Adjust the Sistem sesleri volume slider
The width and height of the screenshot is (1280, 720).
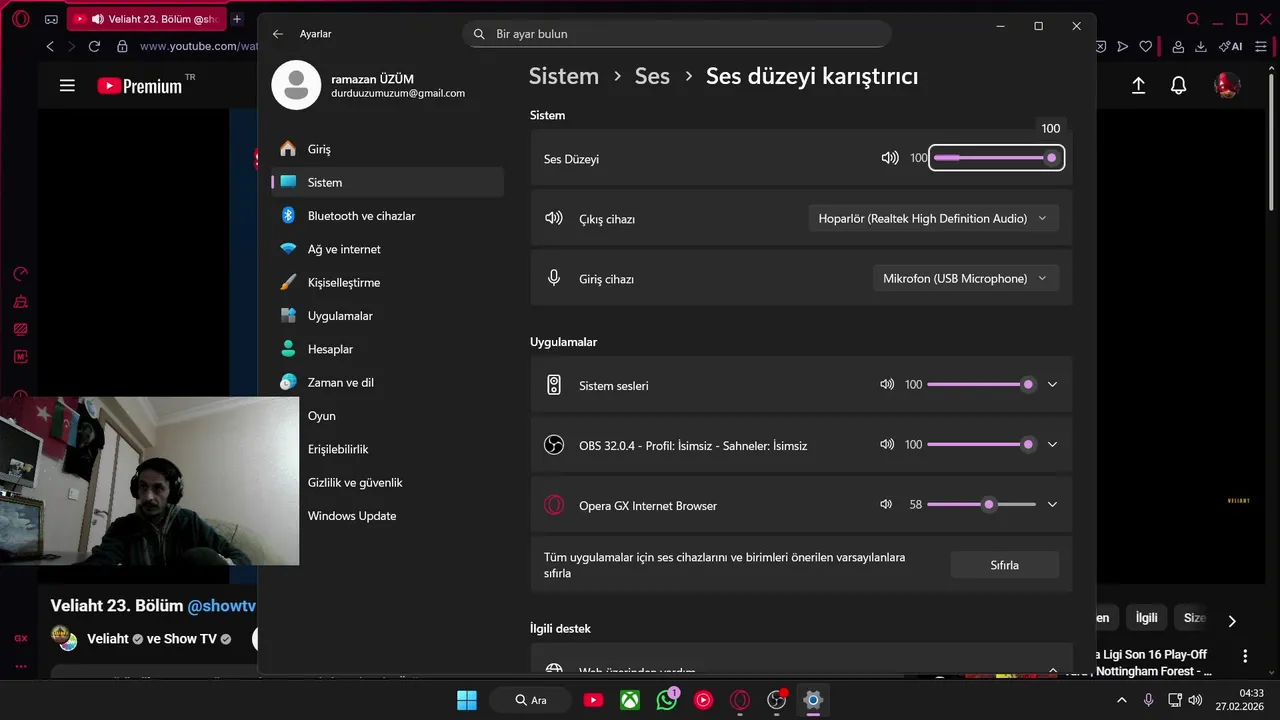click(981, 385)
